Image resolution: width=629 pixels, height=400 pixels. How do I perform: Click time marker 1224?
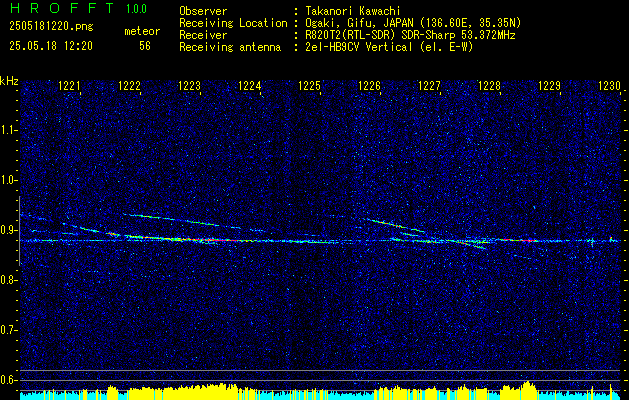250,86
